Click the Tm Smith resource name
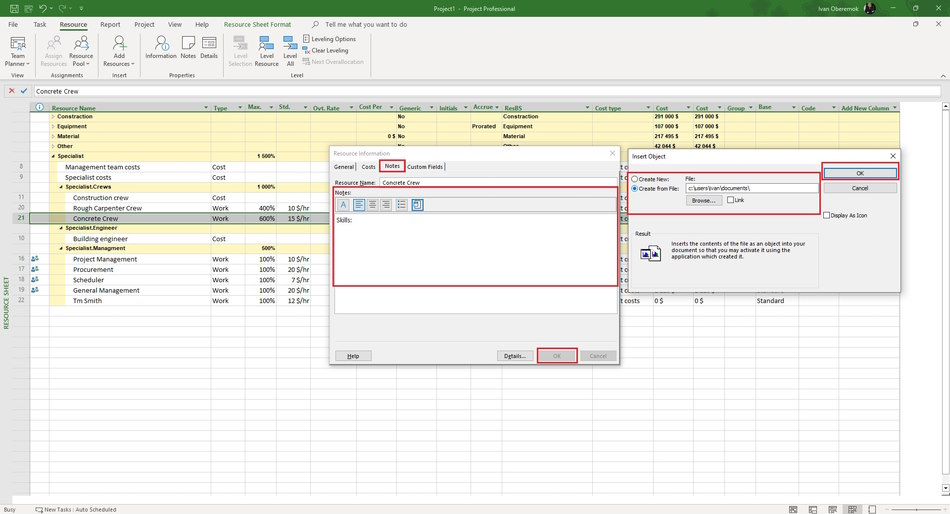Image resolution: width=950 pixels, height=514 pixels. point(87,301)
